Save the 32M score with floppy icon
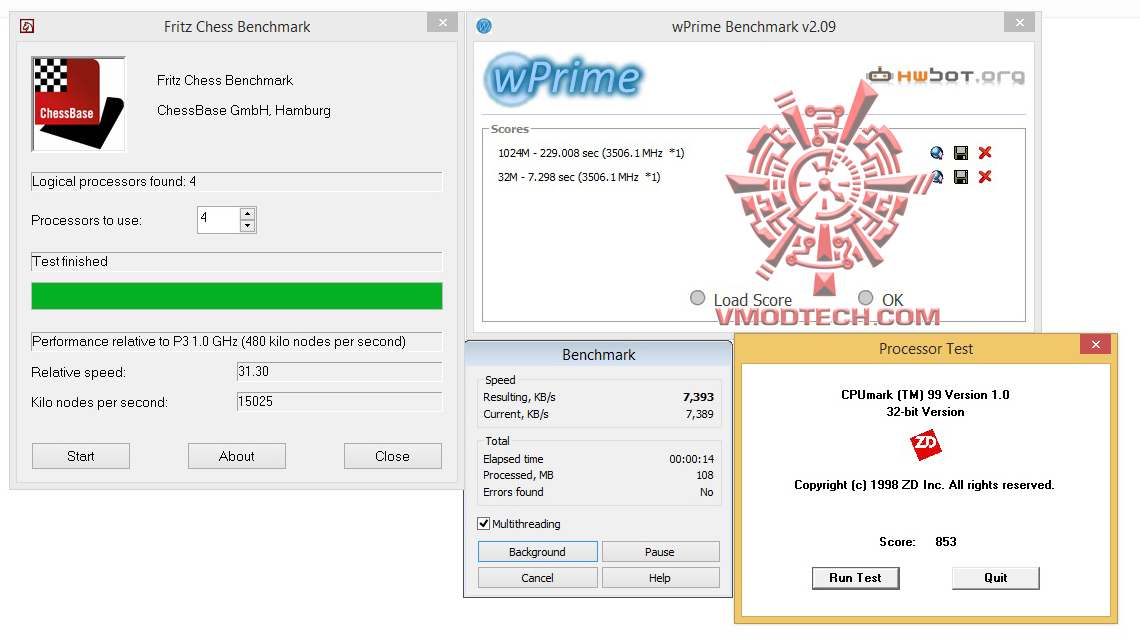Image resolution: width=1140 pixels, height=644 pixels. 960,177
